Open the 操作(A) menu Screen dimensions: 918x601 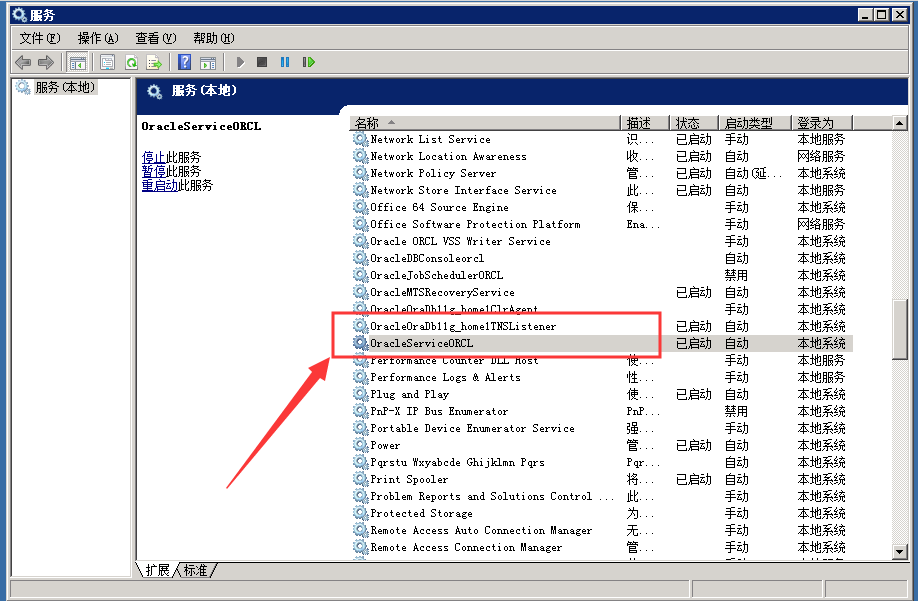click(x=98, y=38)
